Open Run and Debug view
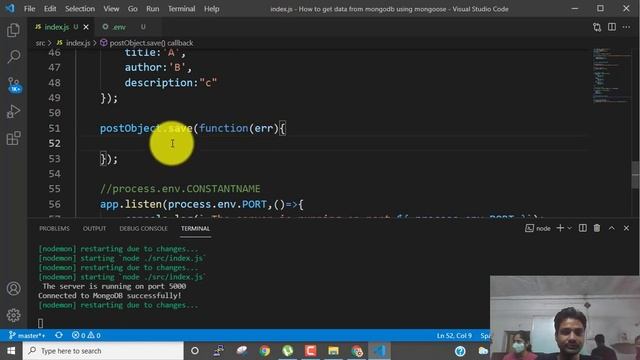This screenshot has width=640, height=360. [13, 111]
